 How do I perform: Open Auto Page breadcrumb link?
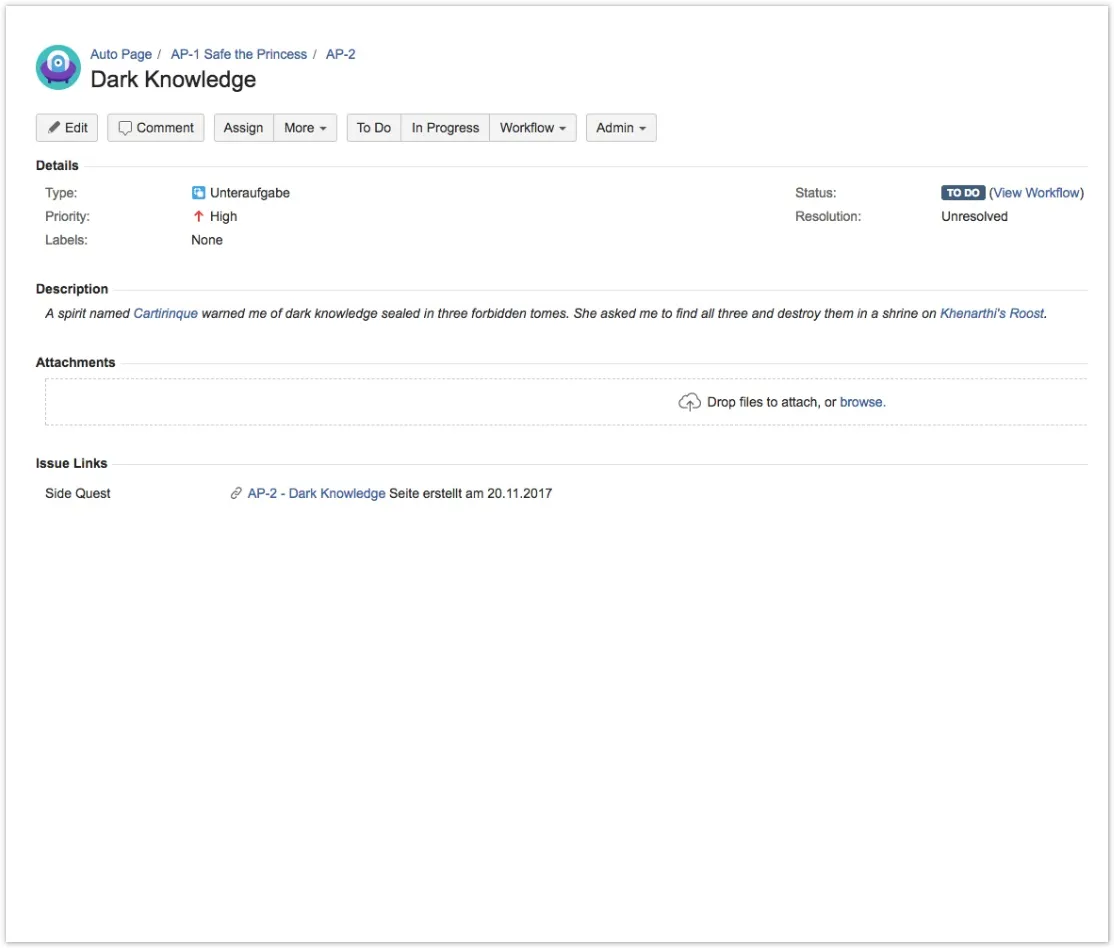121,54
